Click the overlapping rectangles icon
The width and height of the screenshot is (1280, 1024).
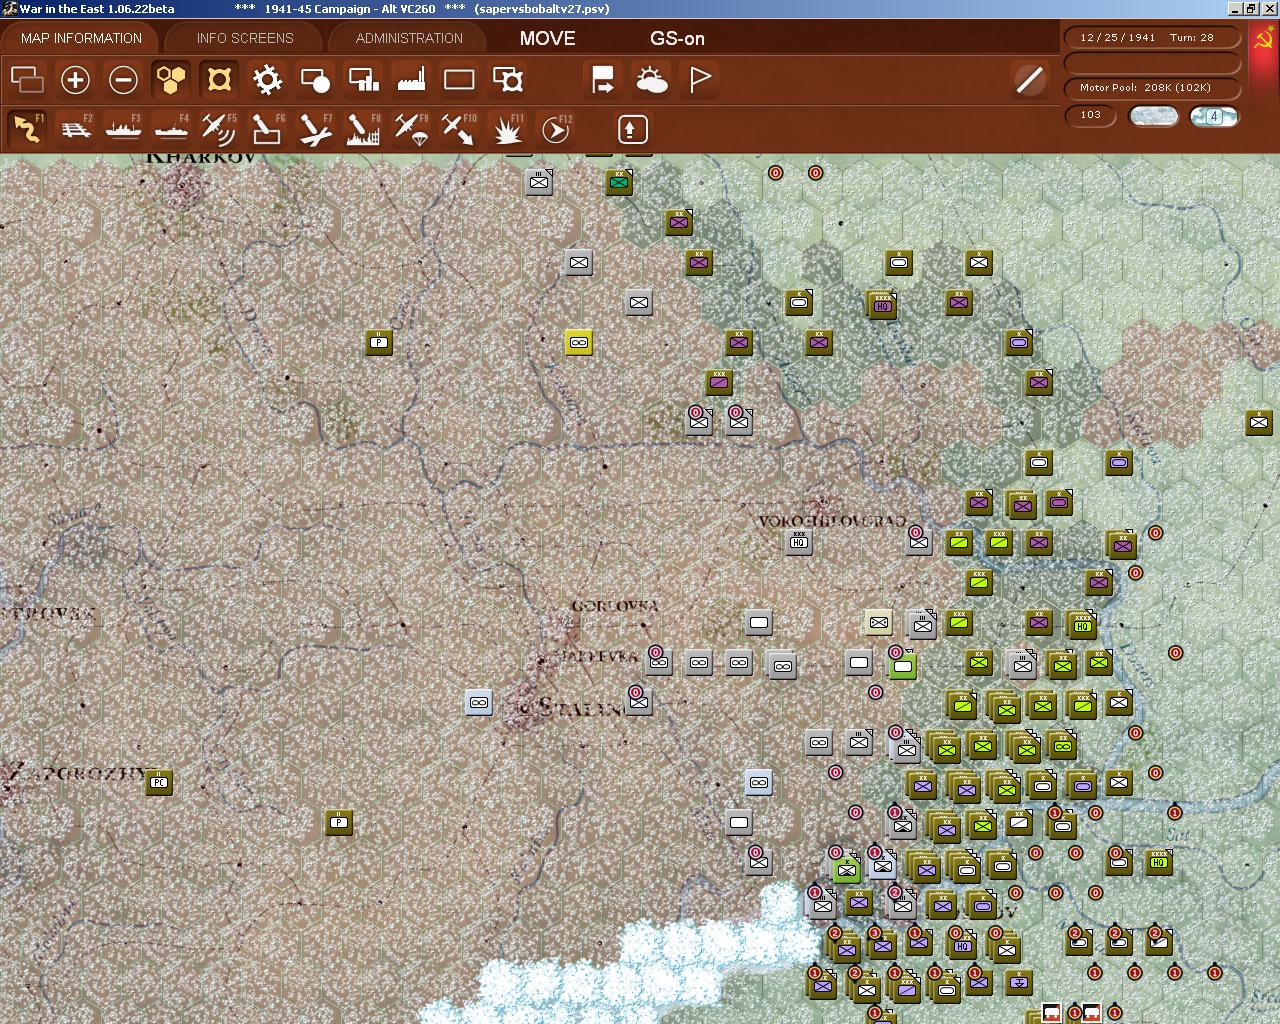tap(27, 79)
